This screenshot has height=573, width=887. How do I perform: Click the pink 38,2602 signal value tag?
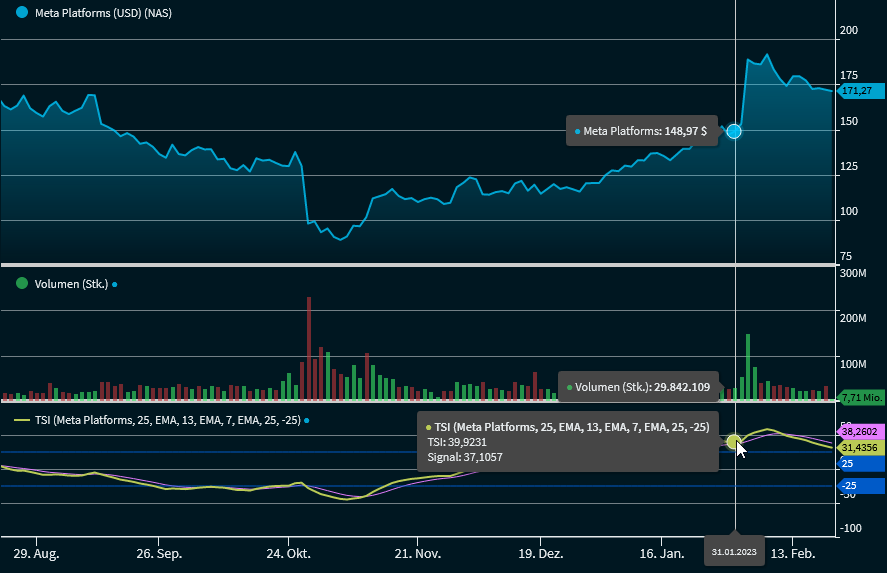(859, 431)
